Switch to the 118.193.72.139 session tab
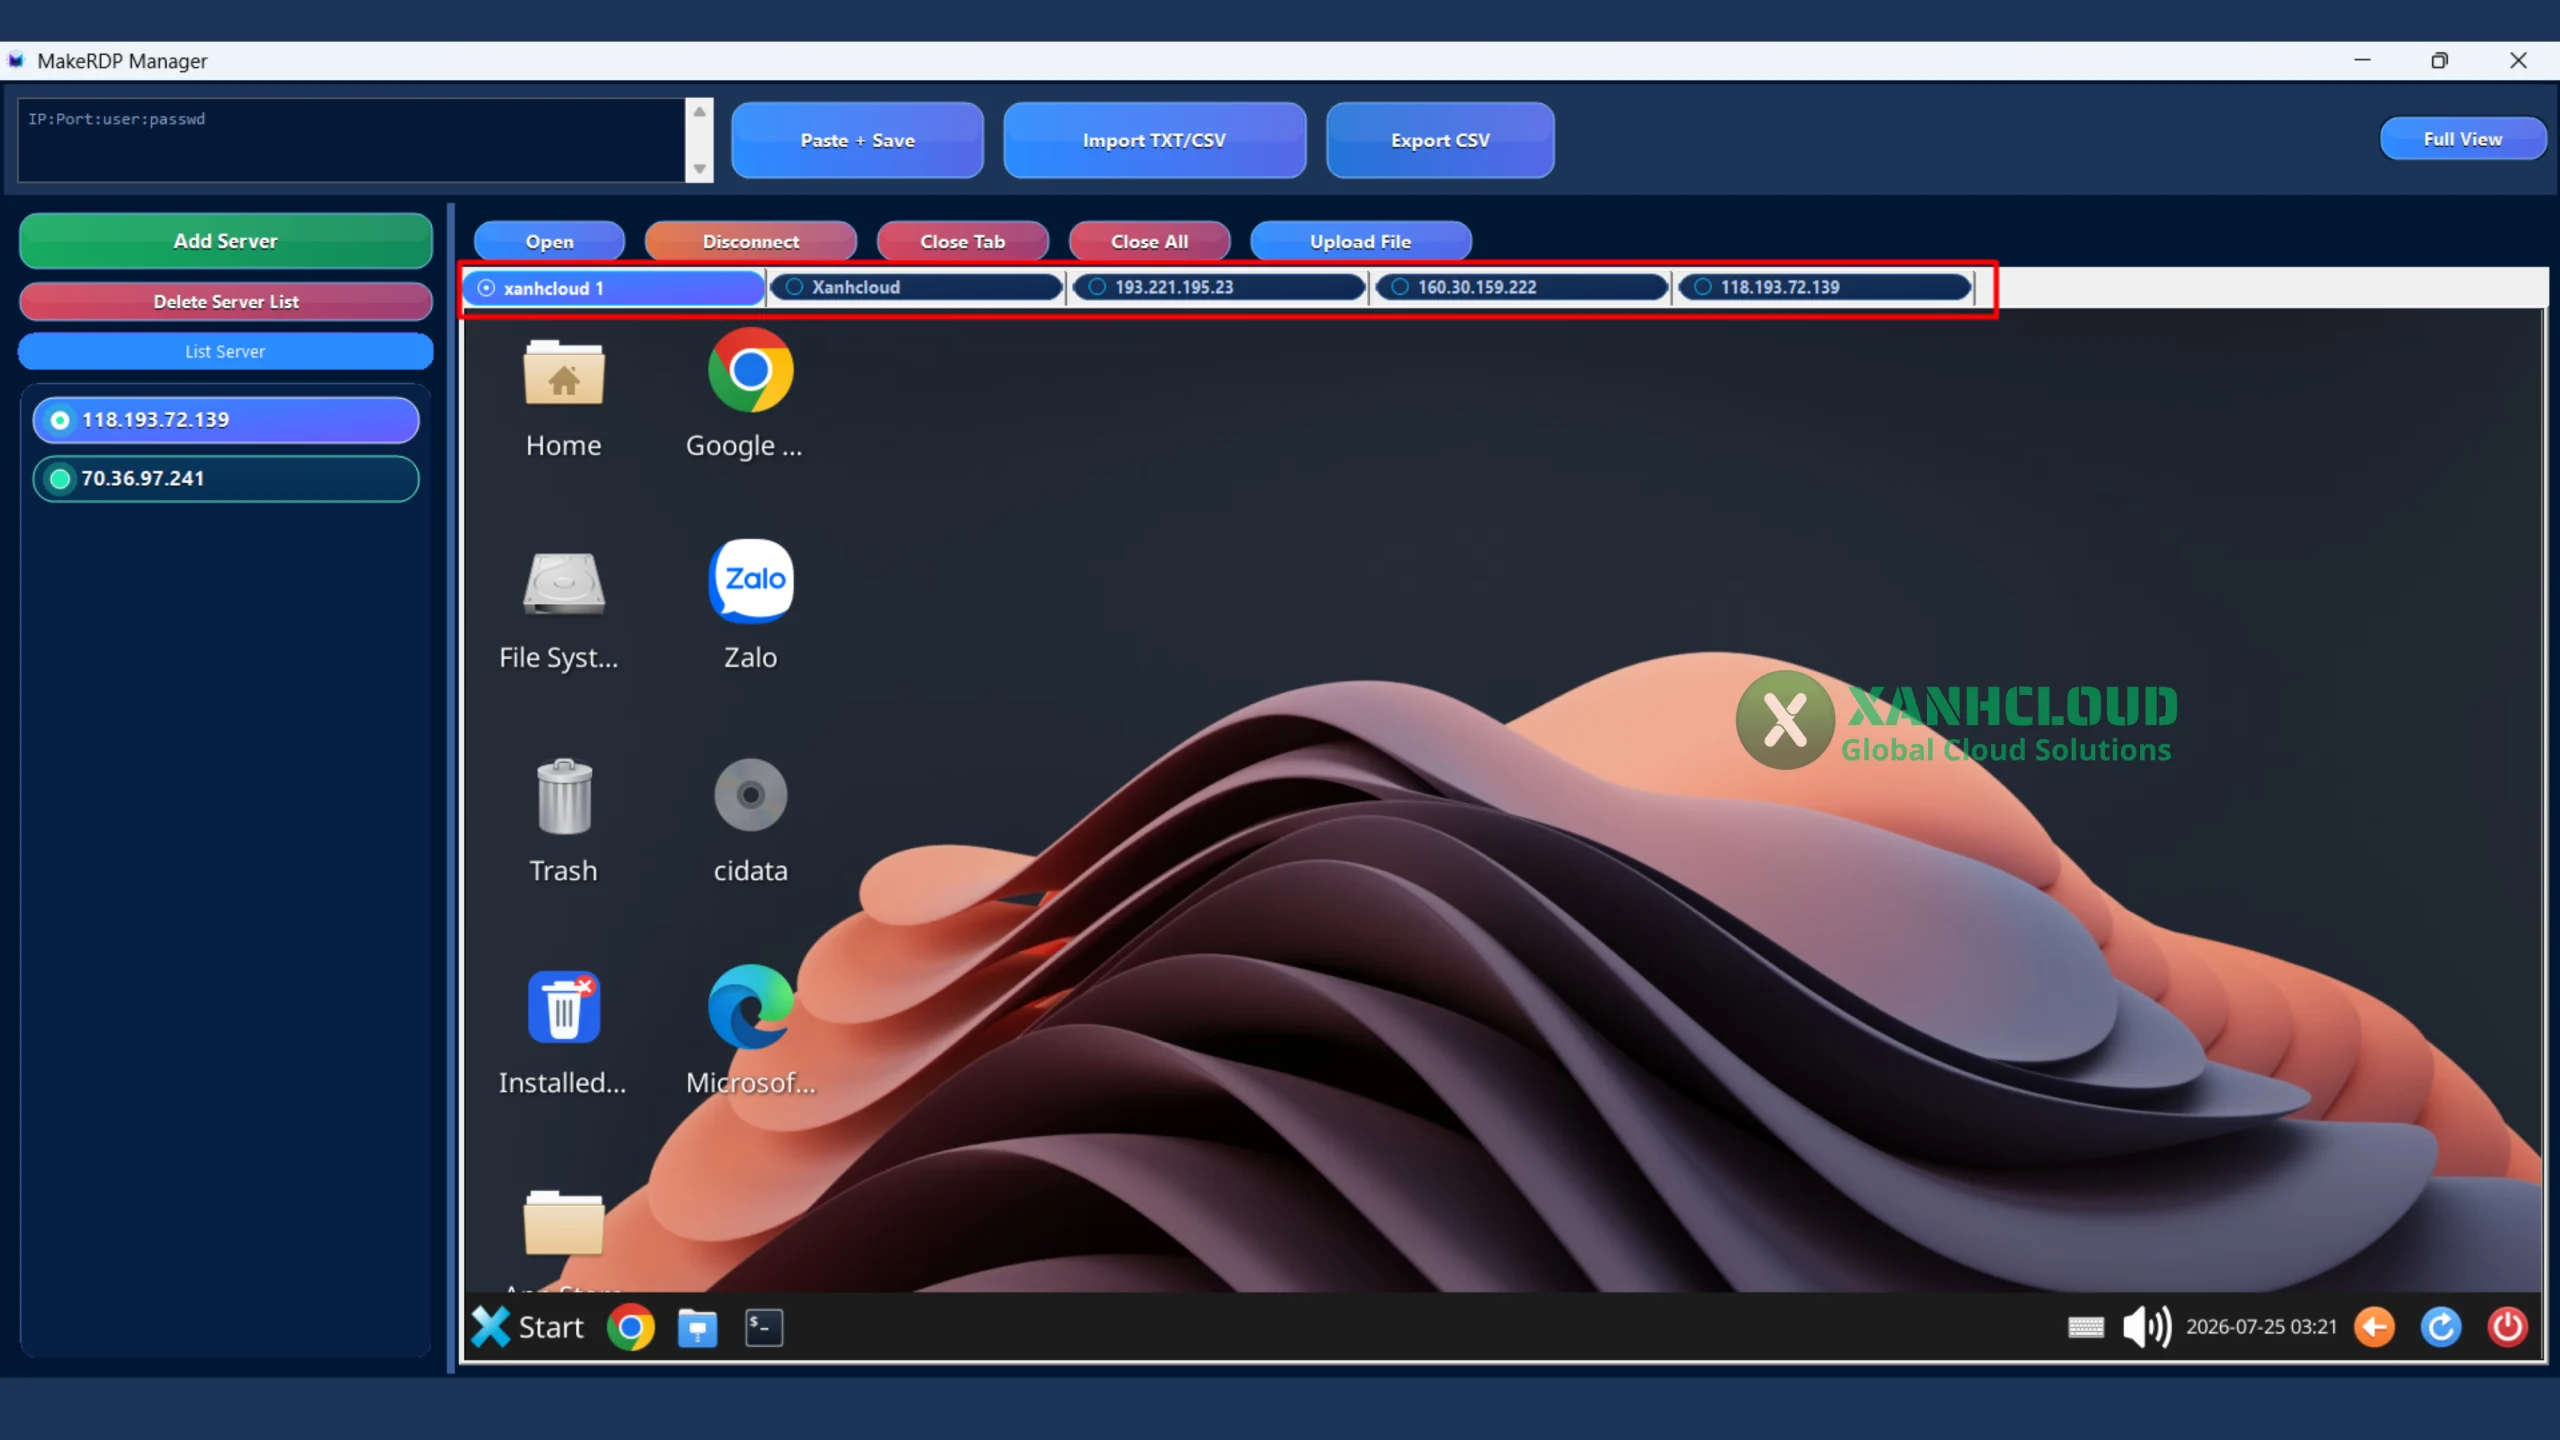 tap(1826, 287)
